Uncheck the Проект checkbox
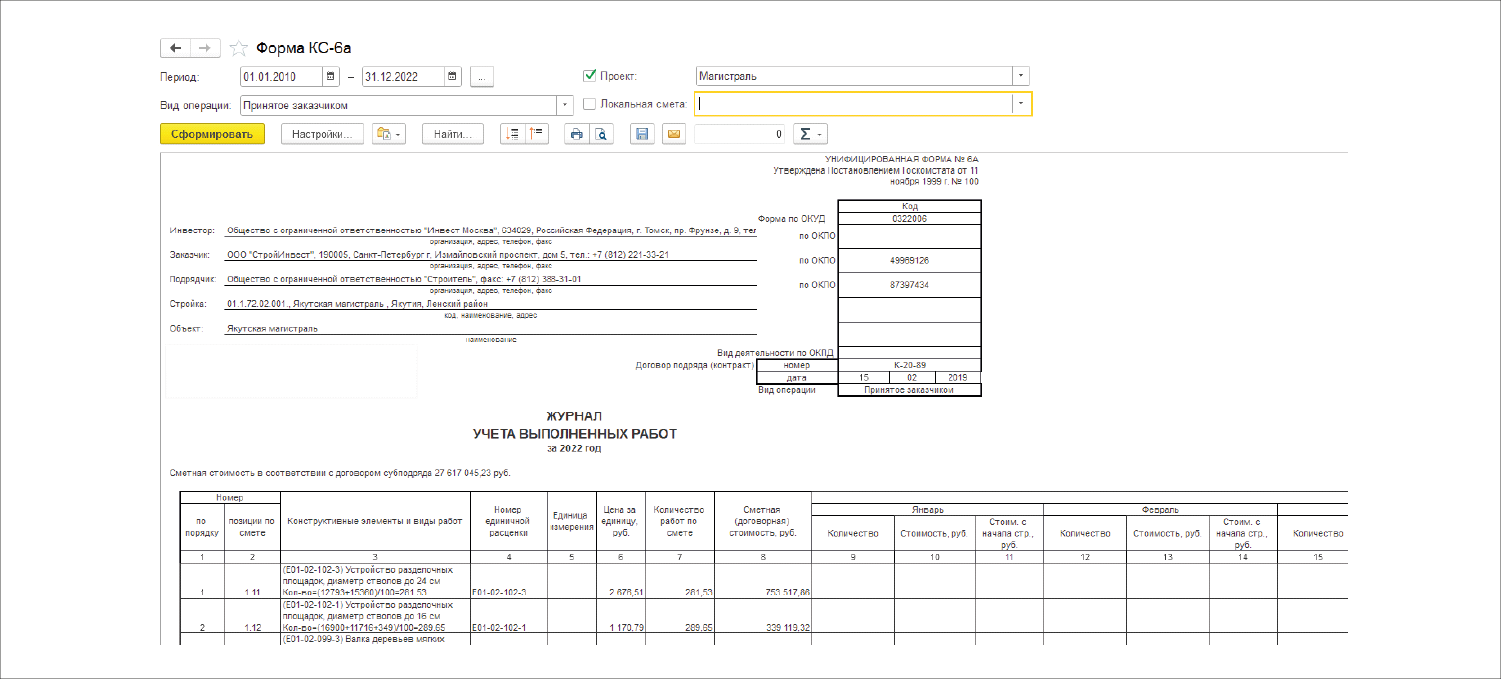The width and height of the screenshot is (1501, 679). coord(589,76)
